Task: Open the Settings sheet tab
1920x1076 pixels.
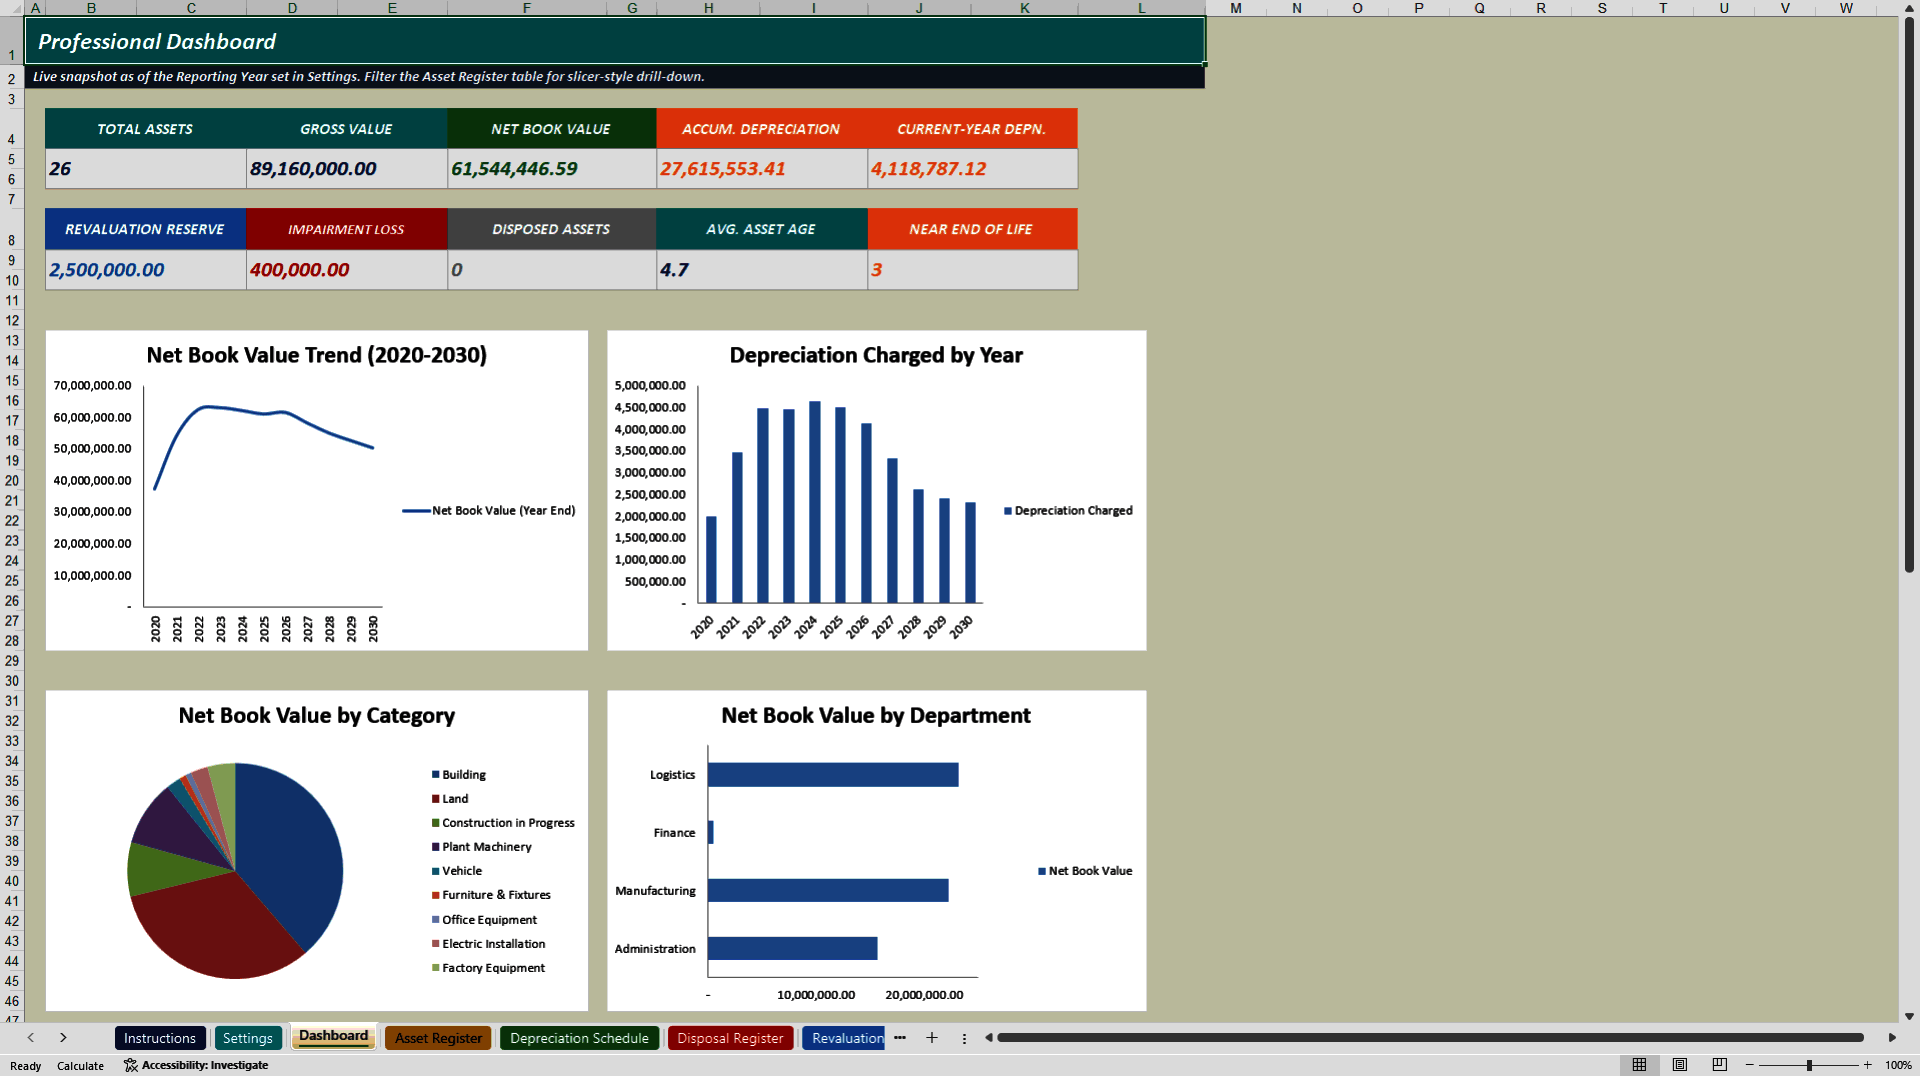Action: click(248, 1038)
